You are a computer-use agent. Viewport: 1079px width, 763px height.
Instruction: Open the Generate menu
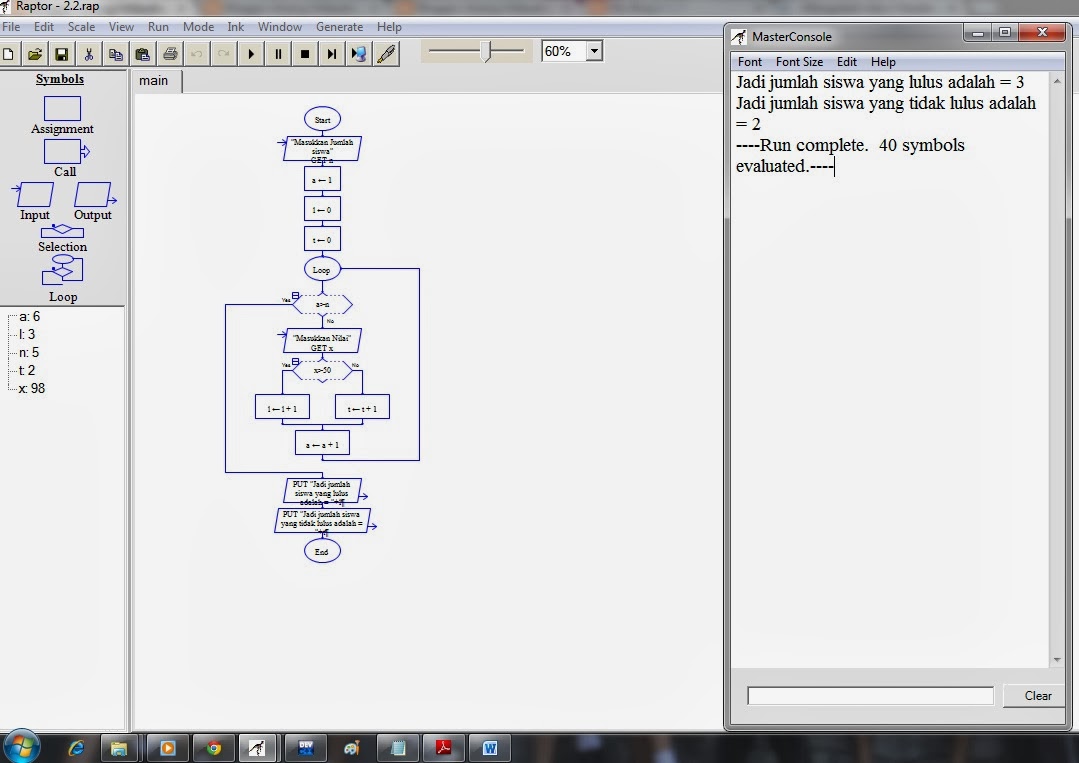click(x=339, y=27)
